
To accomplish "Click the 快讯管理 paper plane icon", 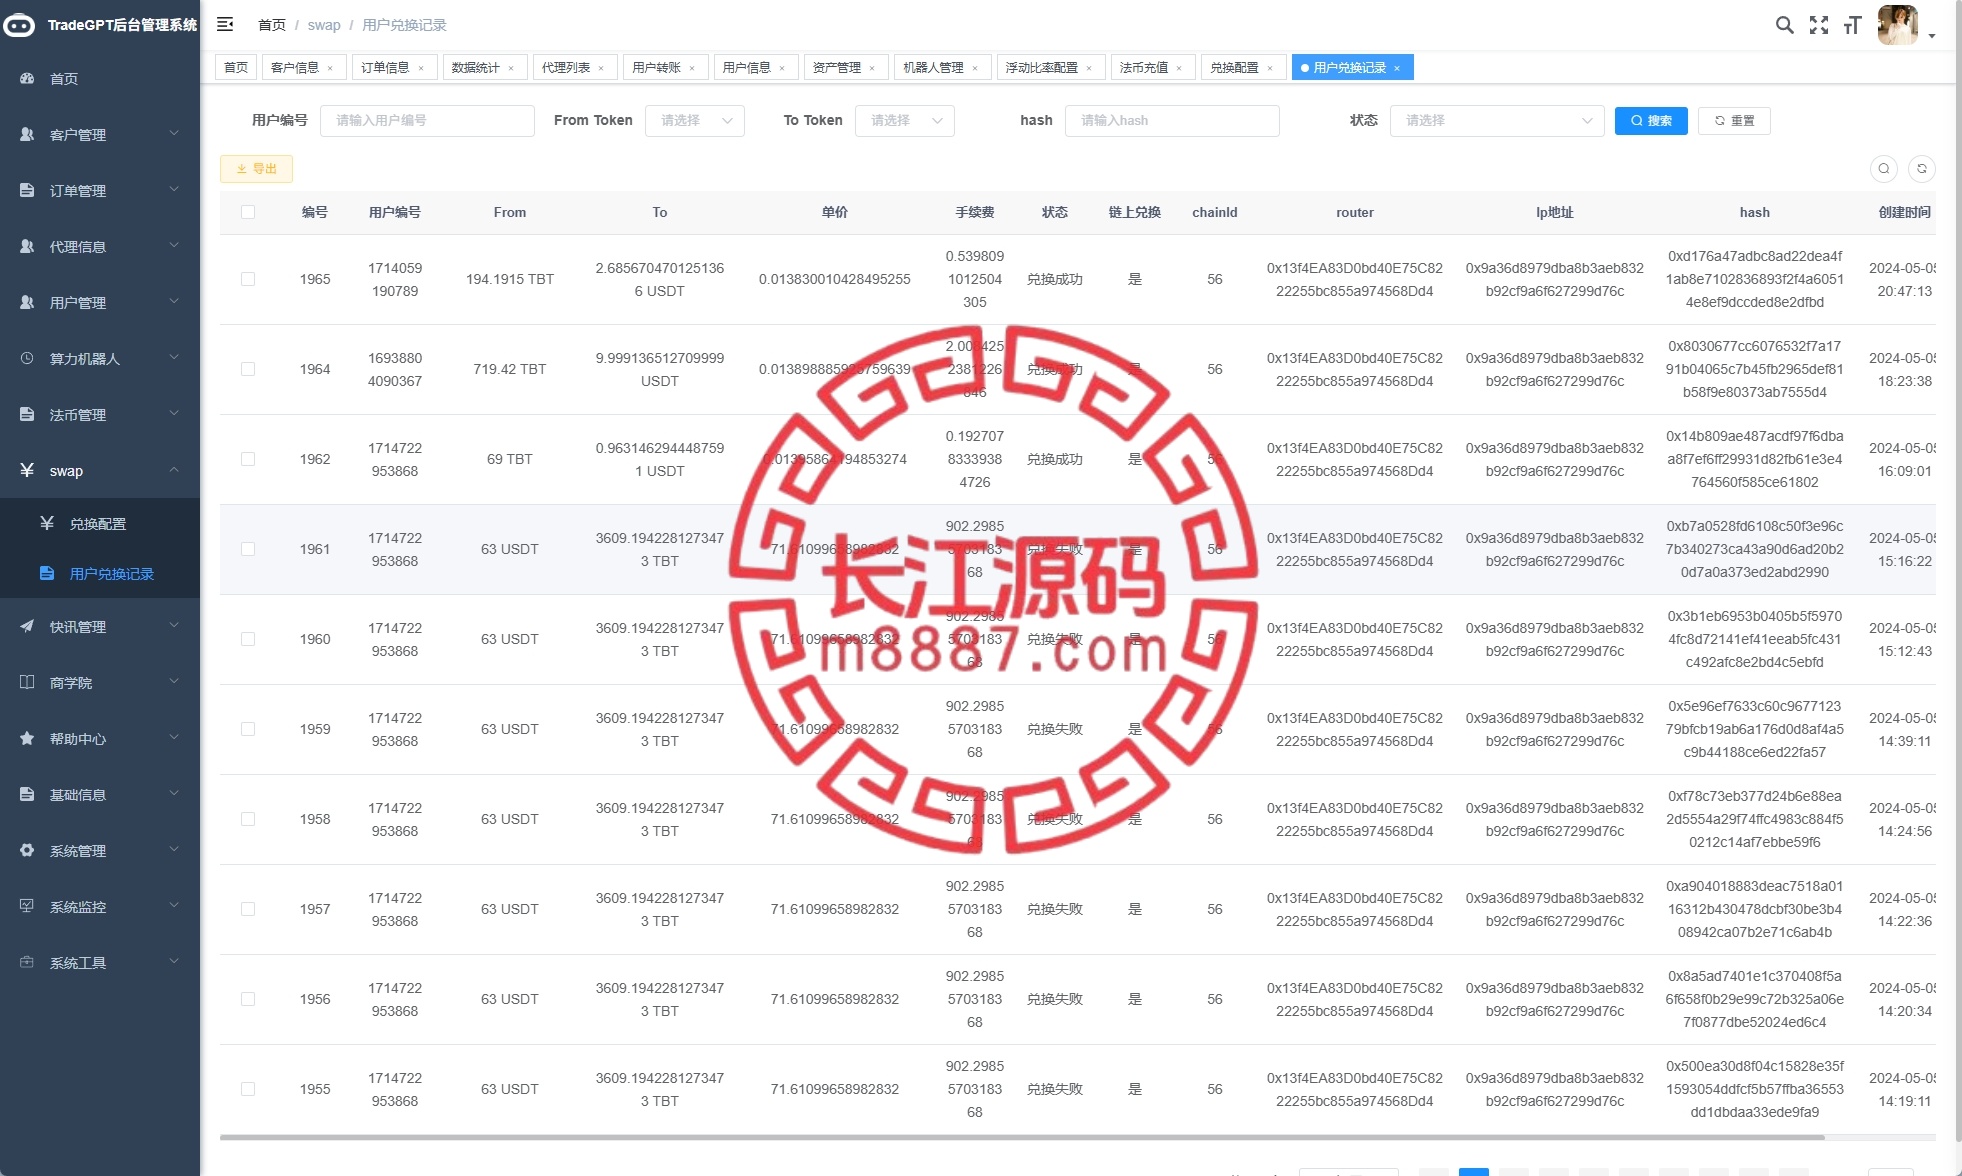I will tap(27, 626).
